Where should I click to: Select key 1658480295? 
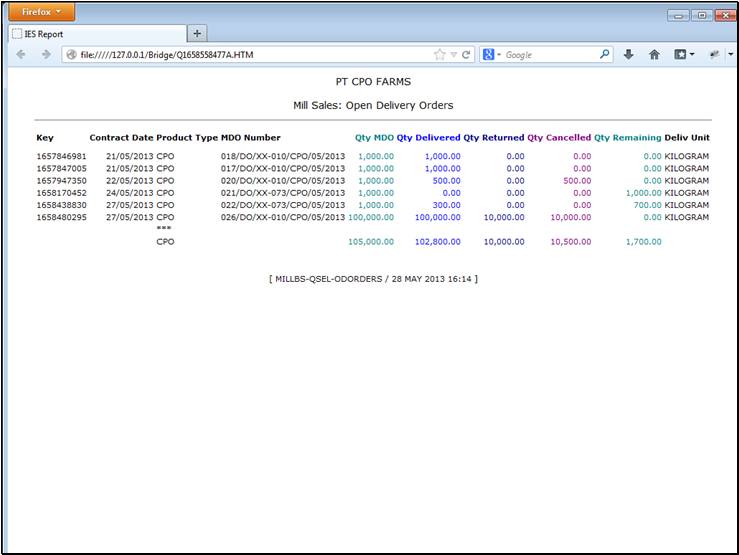click(x=61, y=217)
